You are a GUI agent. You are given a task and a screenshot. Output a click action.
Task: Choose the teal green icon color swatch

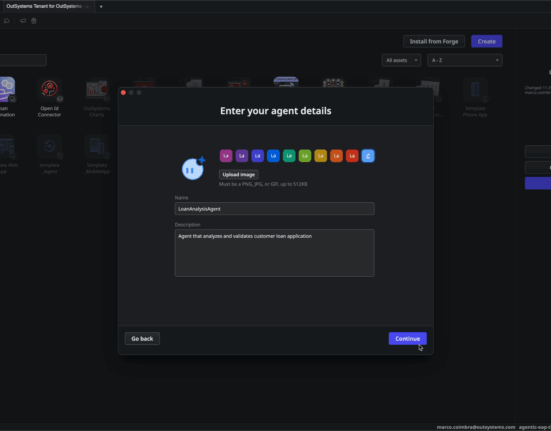click(289, 156)
